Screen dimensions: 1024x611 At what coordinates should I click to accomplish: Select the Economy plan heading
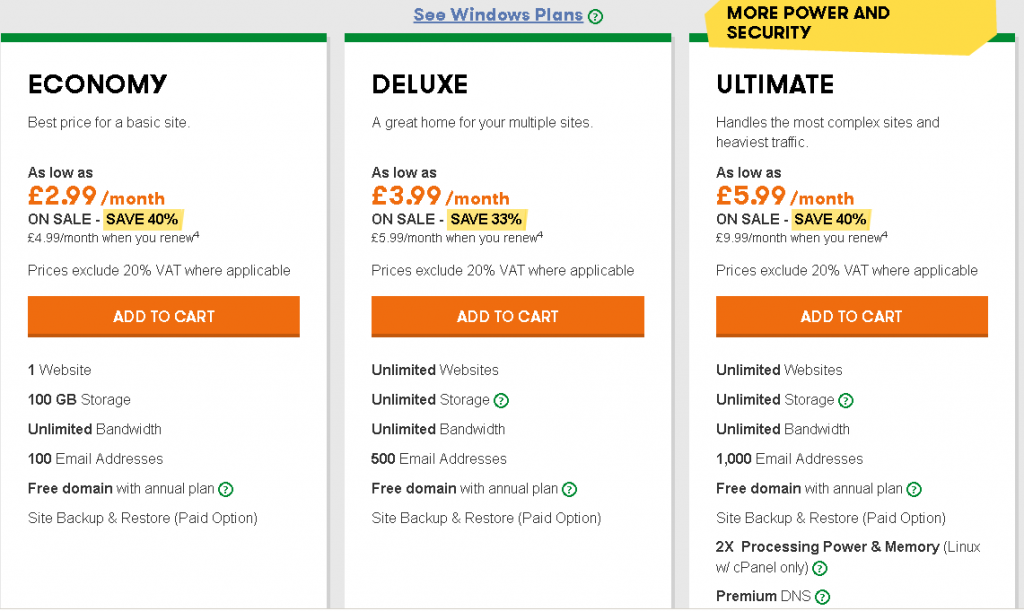(97, 84)
